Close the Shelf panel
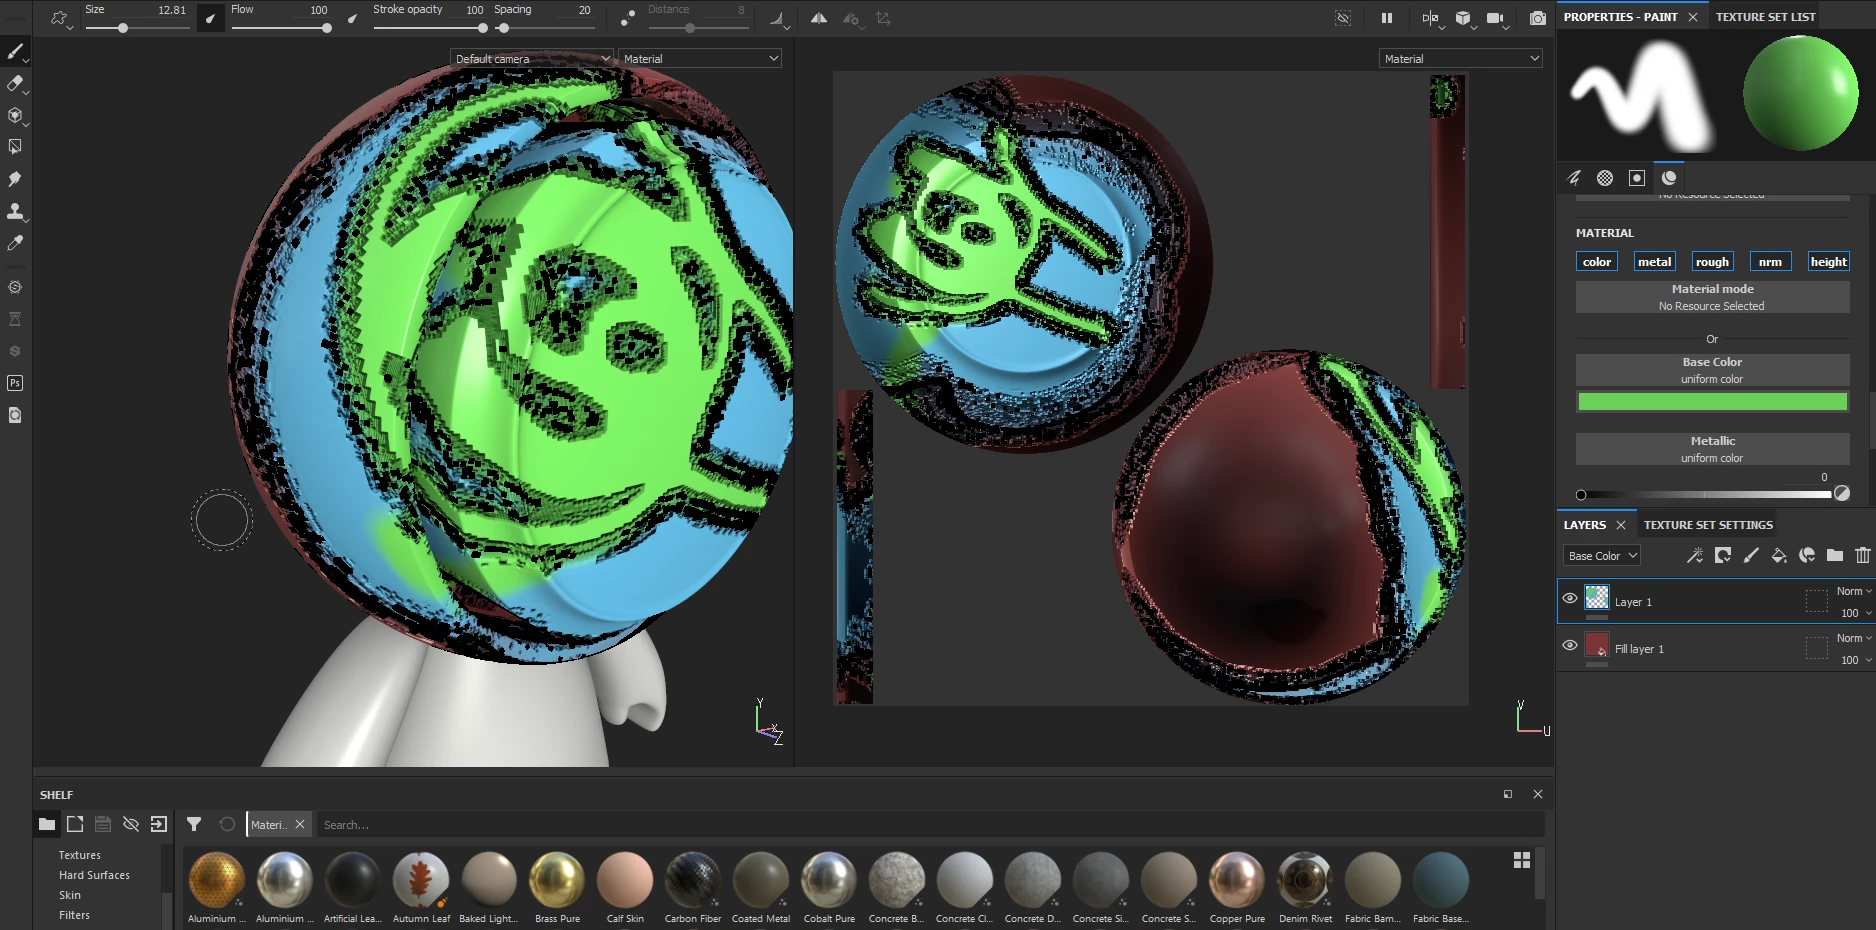The image size is (1876, 930). pos(1538,794)
